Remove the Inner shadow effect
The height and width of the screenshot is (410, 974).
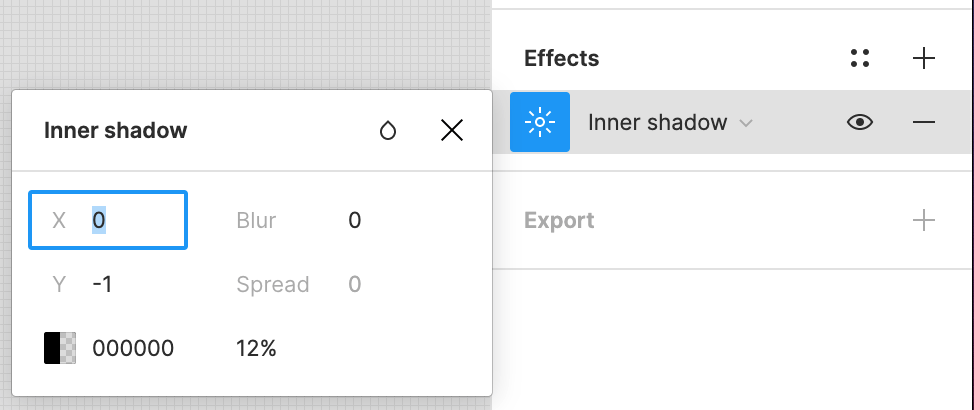(924, 122)
